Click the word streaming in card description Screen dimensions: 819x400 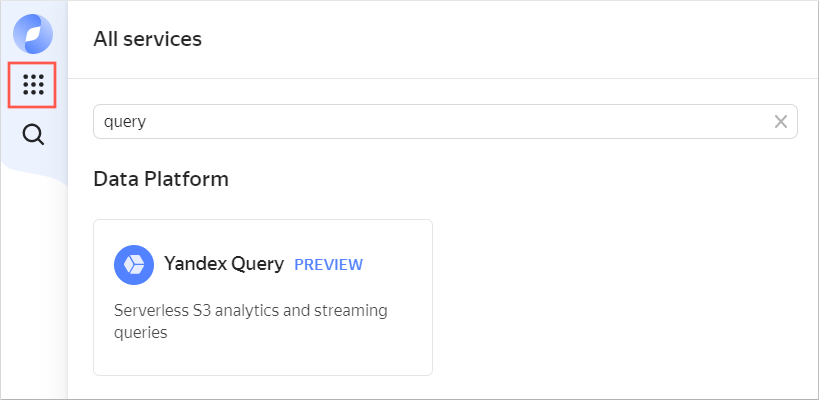point(345,310)
